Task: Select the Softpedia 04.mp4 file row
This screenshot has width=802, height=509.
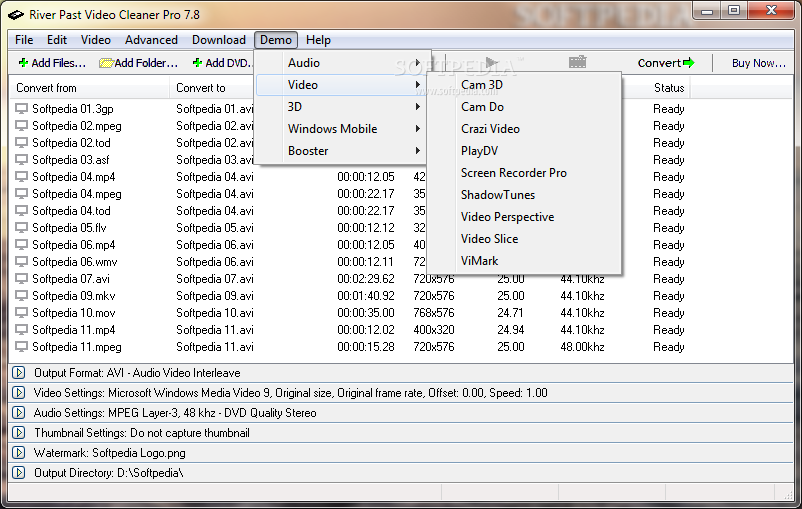Action: [x=74, y=177]
